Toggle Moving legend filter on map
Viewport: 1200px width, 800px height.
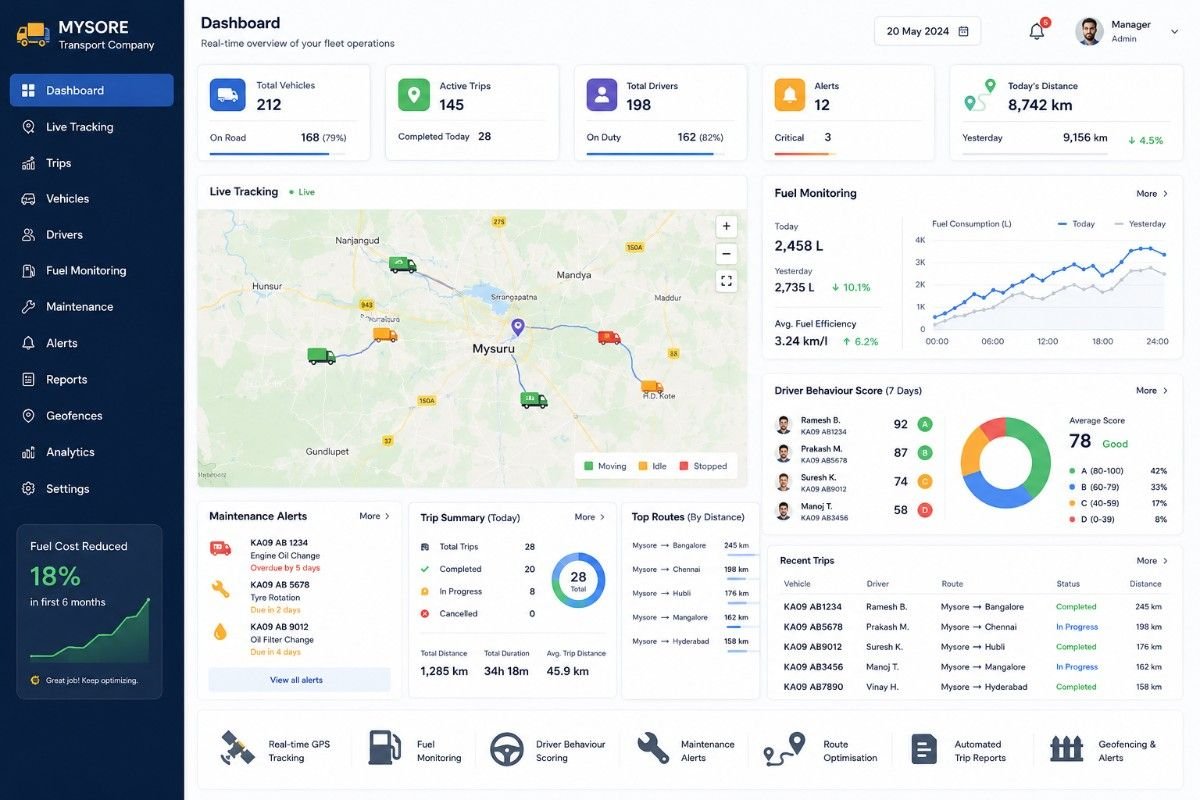[x=605, y=466]
